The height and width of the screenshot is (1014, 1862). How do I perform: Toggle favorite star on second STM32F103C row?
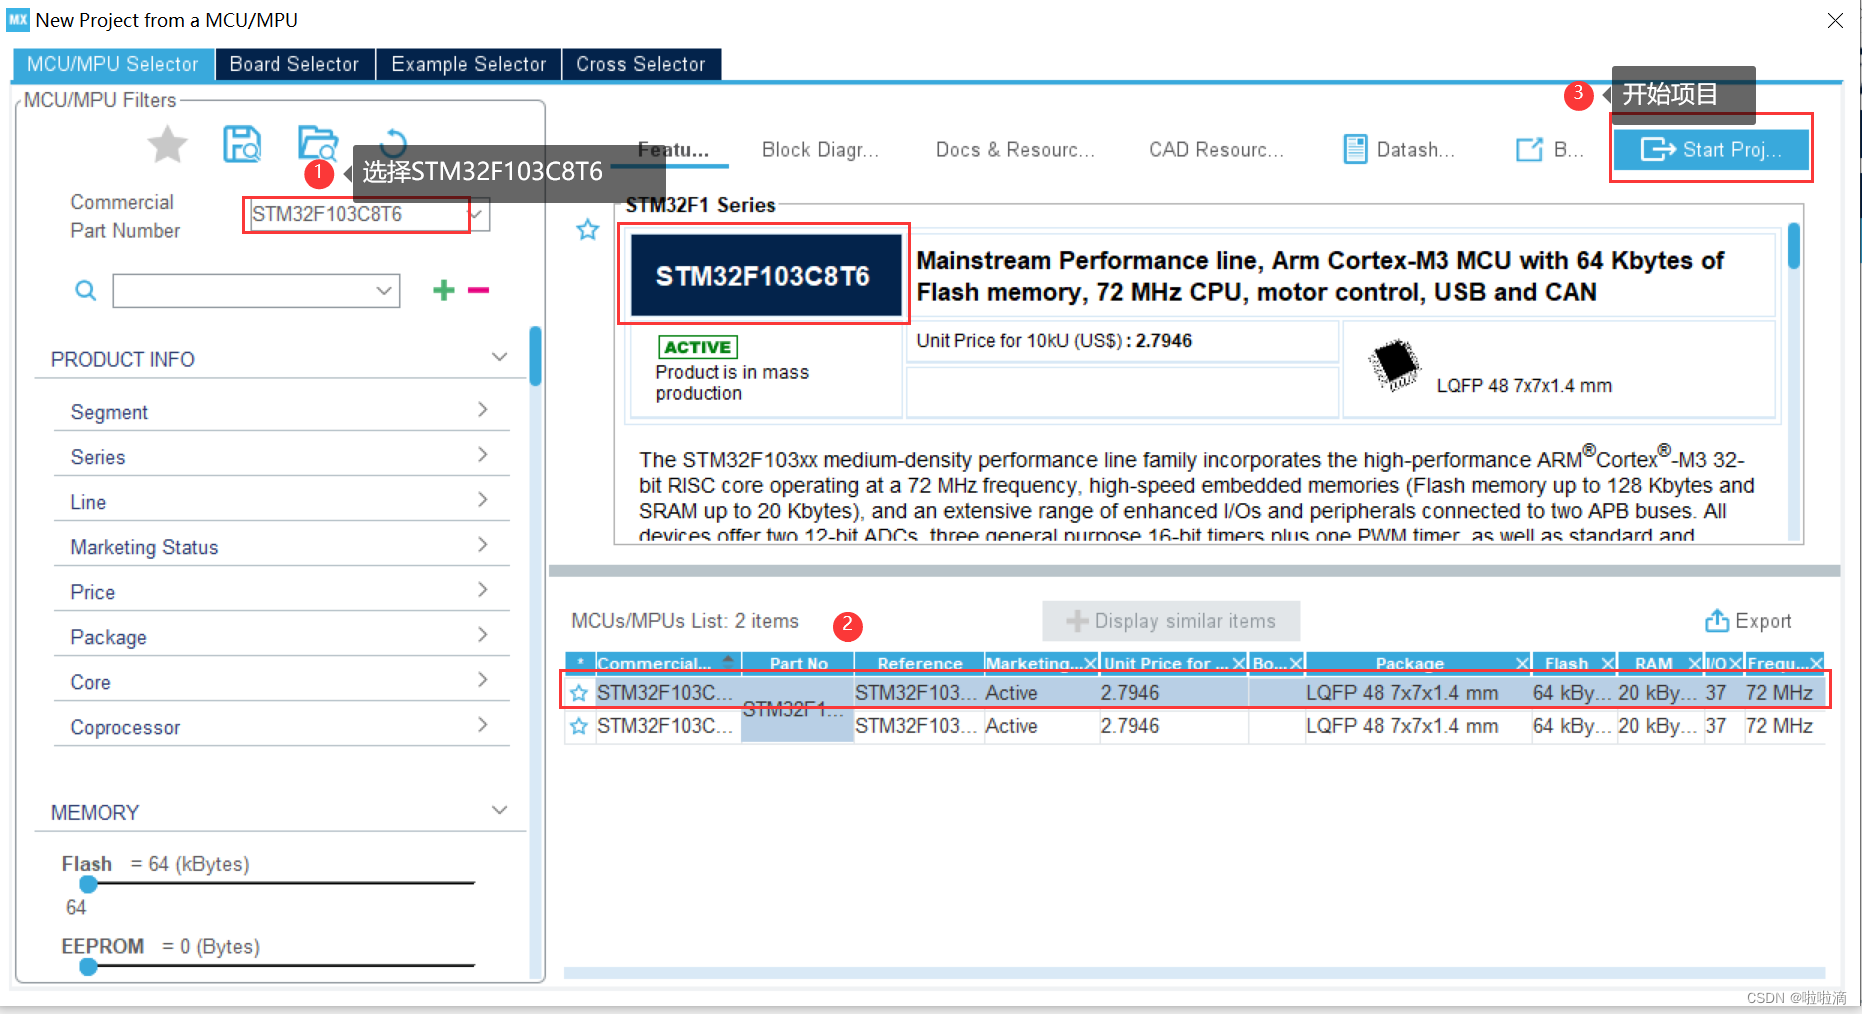click(x=579, y=726)
